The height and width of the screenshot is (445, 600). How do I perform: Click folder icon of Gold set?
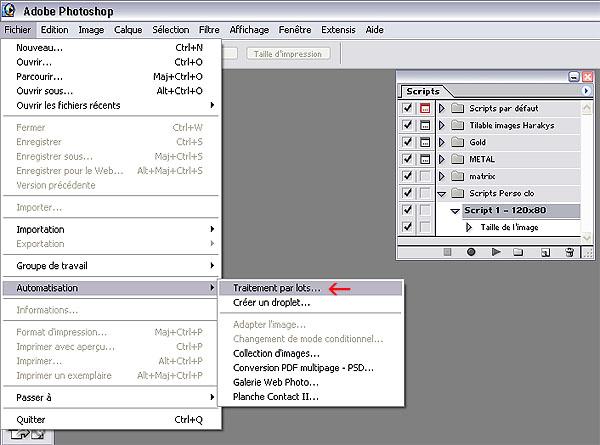click(x=457, y=142)
